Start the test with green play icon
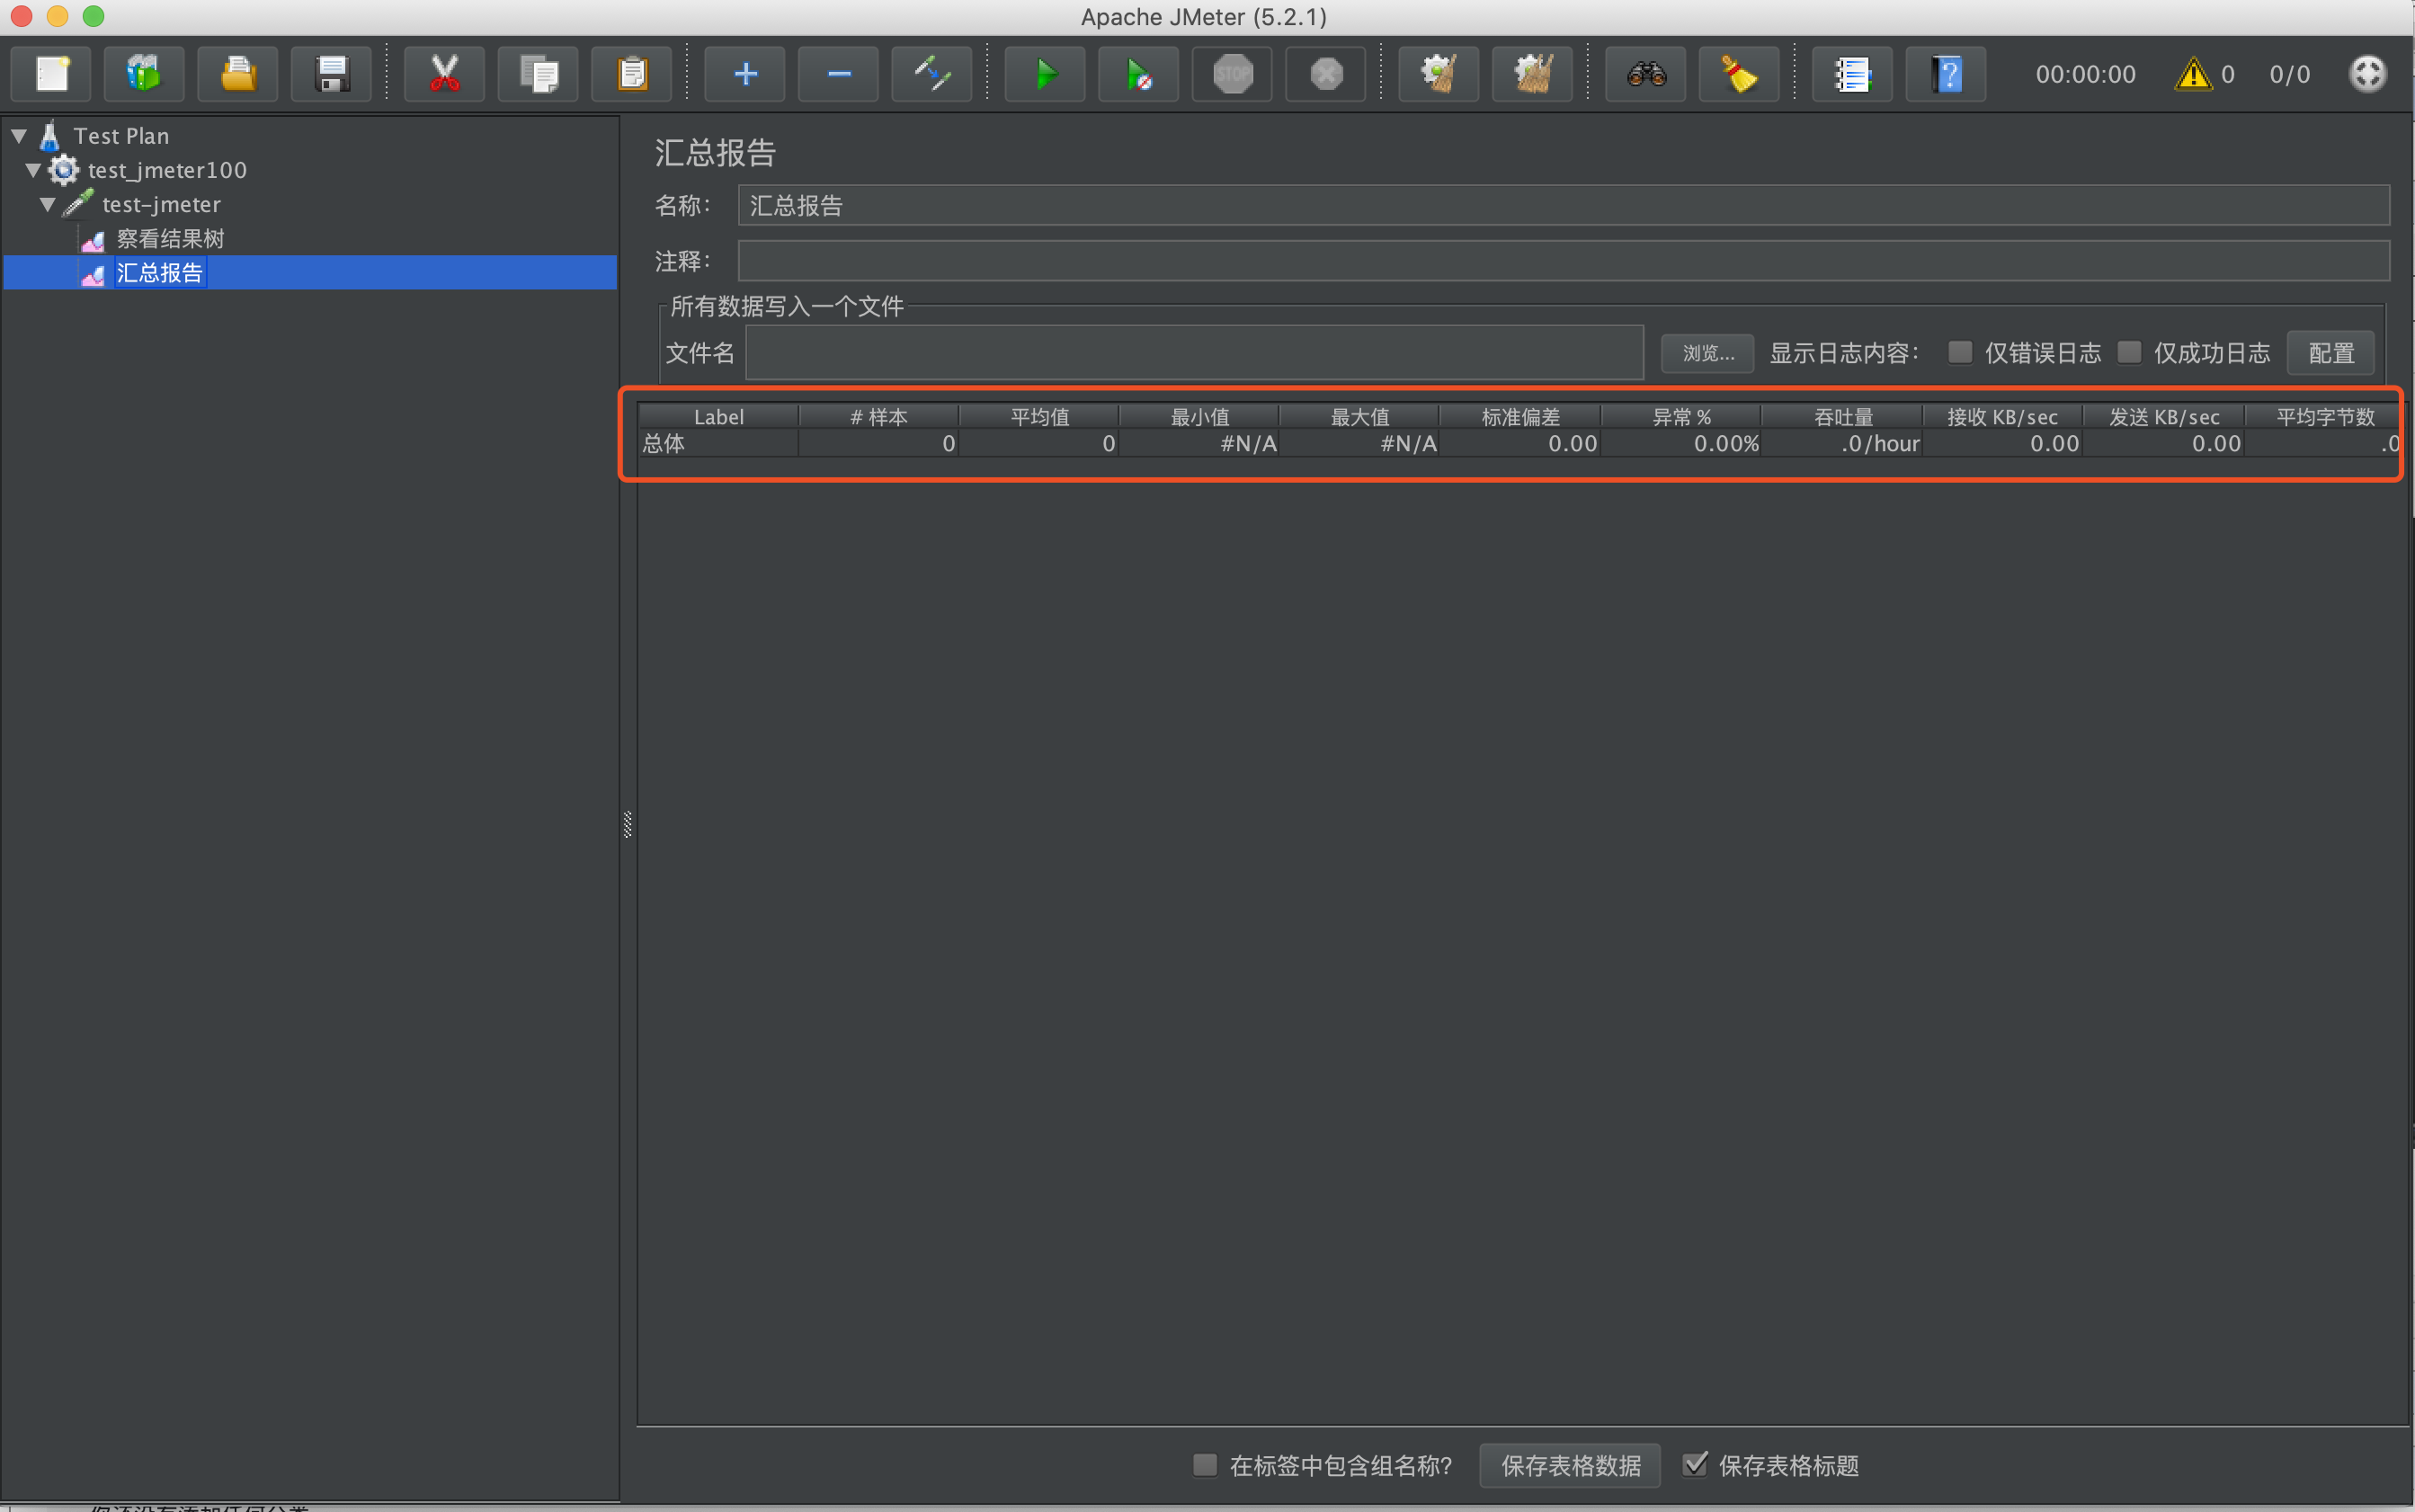Screen dimensions: 2415x1512 (x=1045, y=74)
